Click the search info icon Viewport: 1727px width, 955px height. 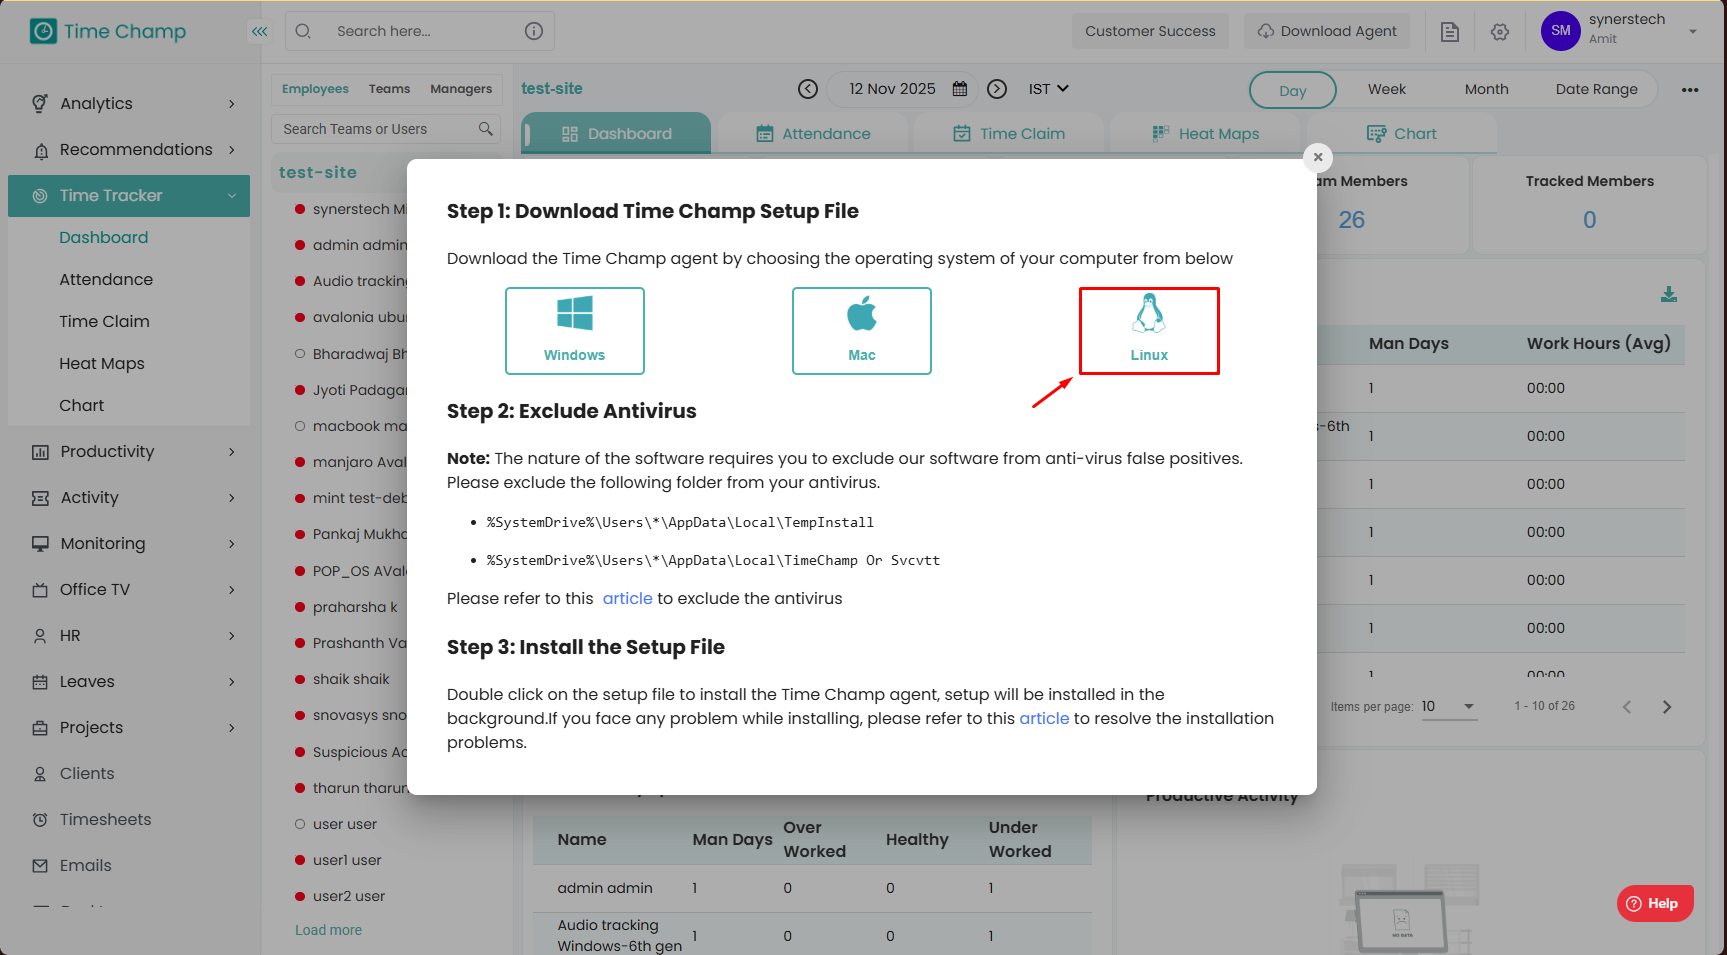(534, 31)
